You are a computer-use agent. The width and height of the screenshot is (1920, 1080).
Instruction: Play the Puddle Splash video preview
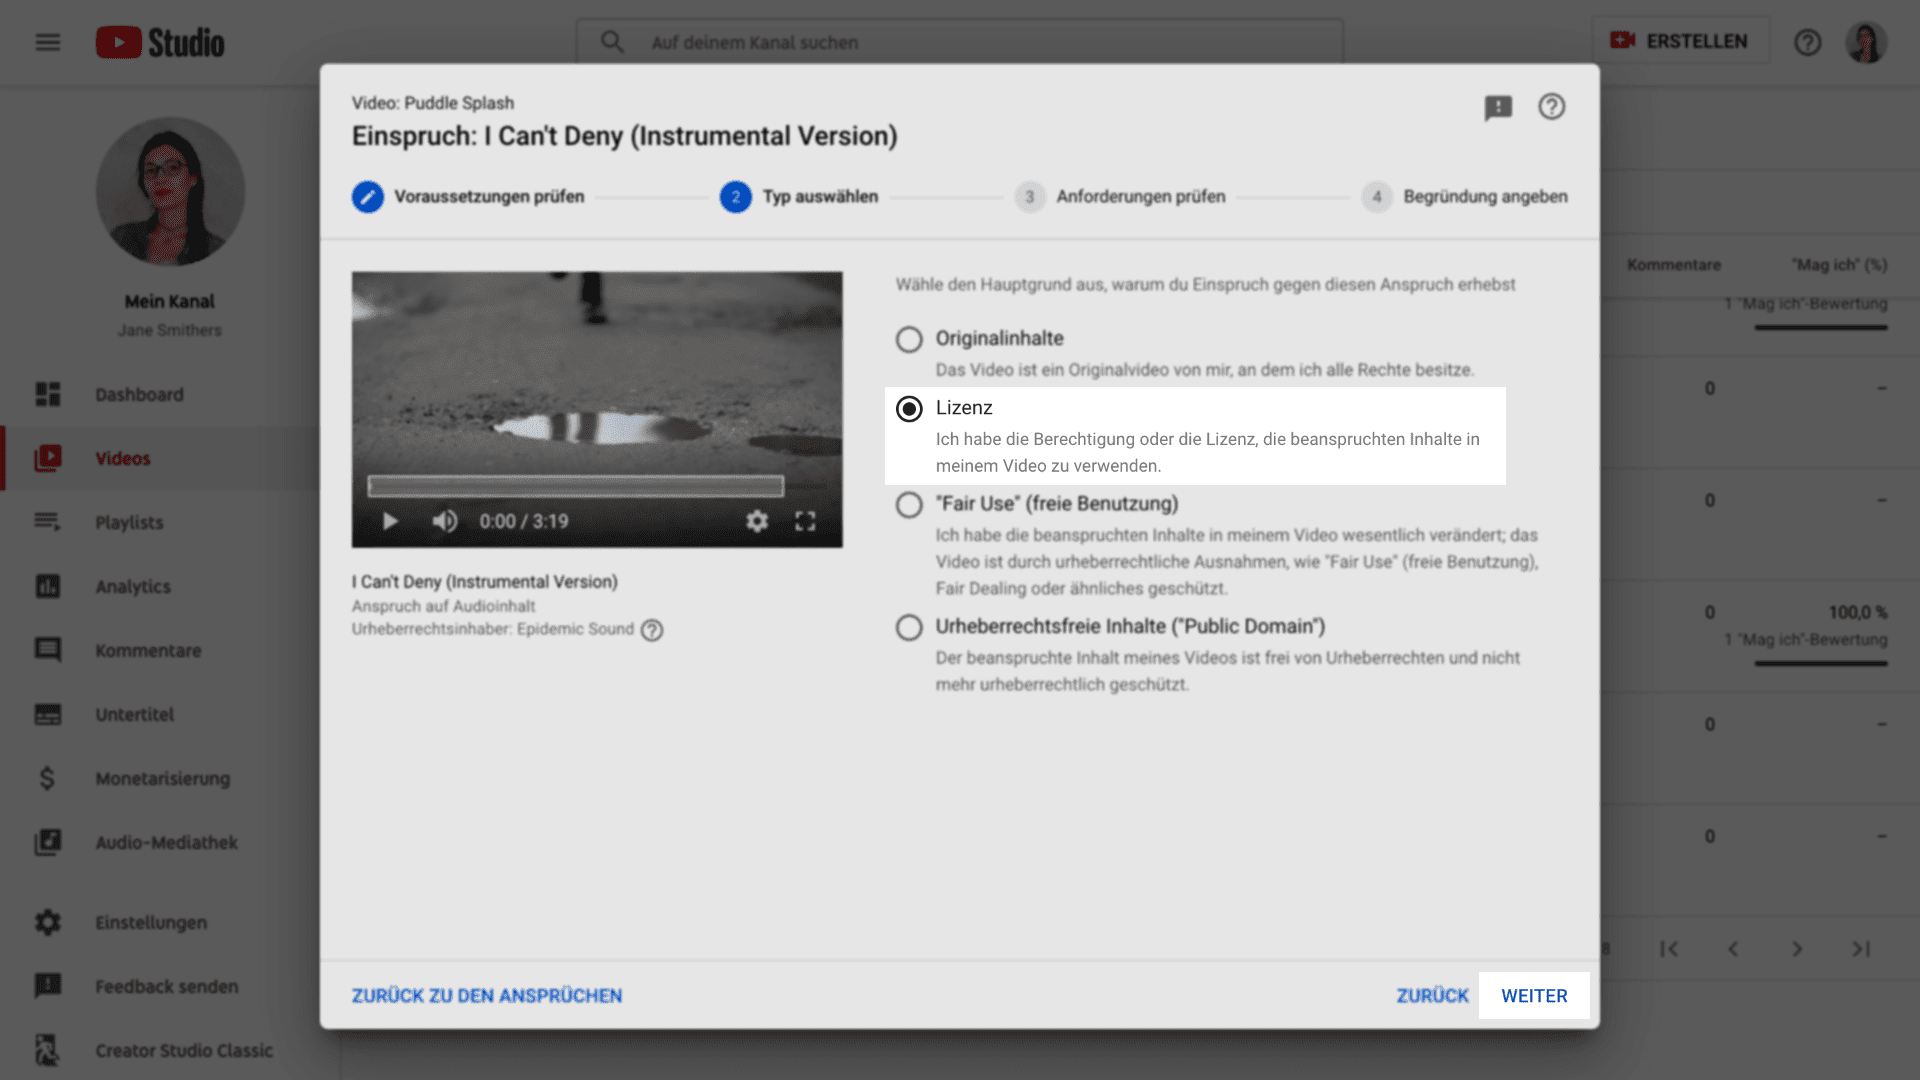pyautogui.click(x=391, y=521)
